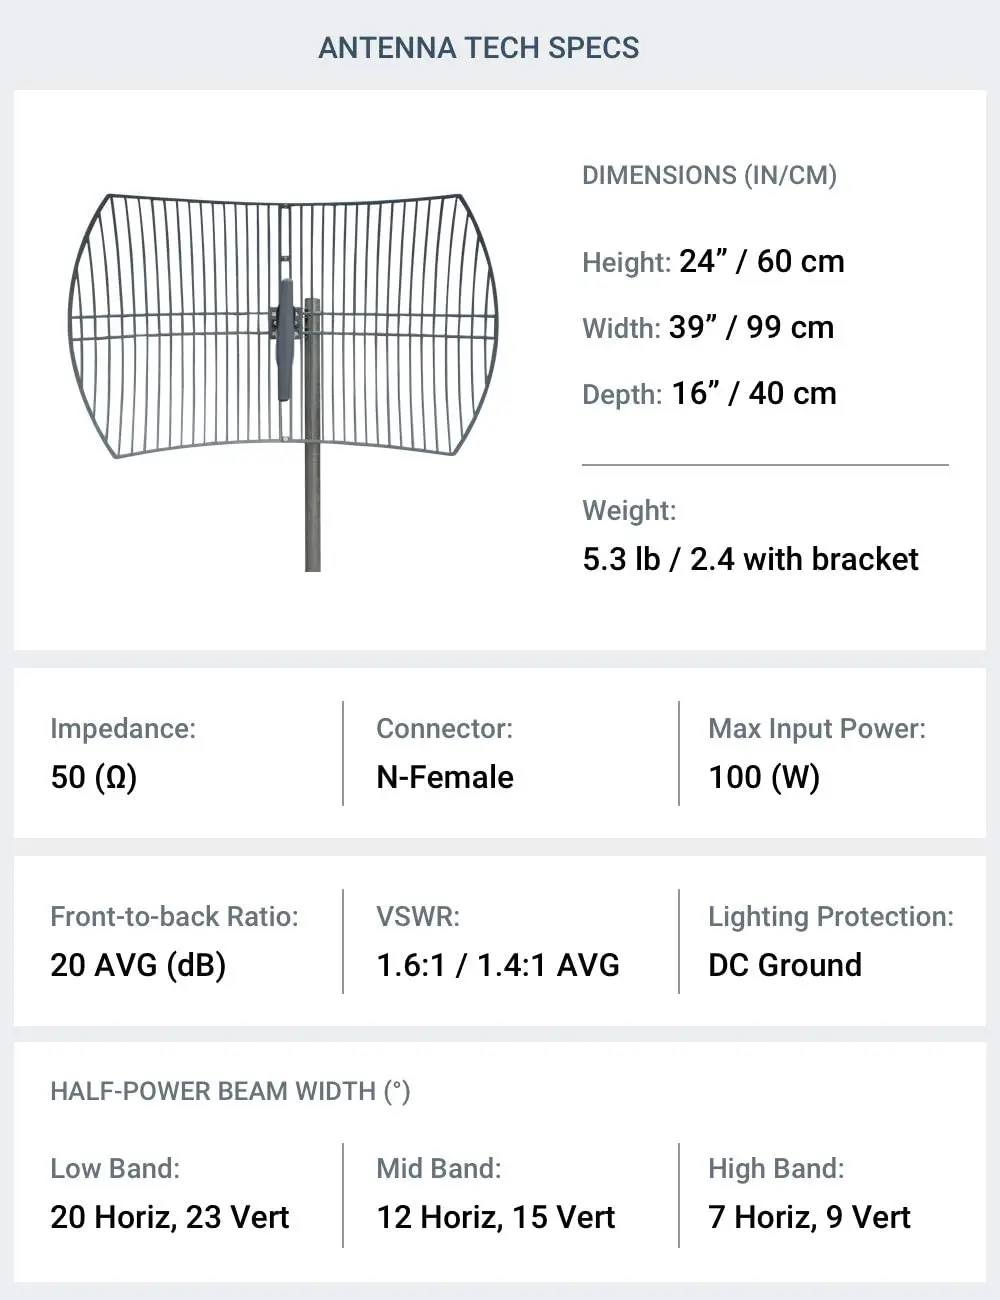Select the Depth 16” / 40 cm value

pyautogui.click(x=753, y=393)
